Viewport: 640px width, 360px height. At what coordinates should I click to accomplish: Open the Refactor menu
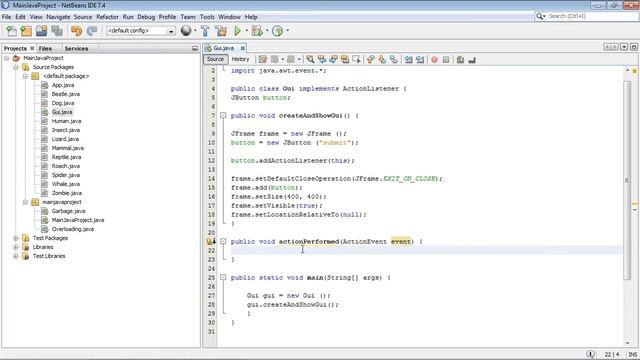107,17
